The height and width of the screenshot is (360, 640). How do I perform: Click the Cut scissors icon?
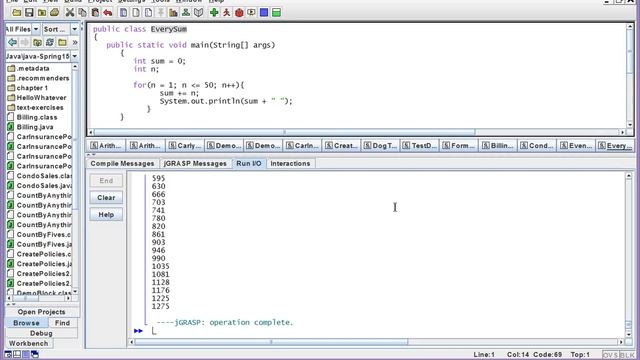tap(70, 13)
